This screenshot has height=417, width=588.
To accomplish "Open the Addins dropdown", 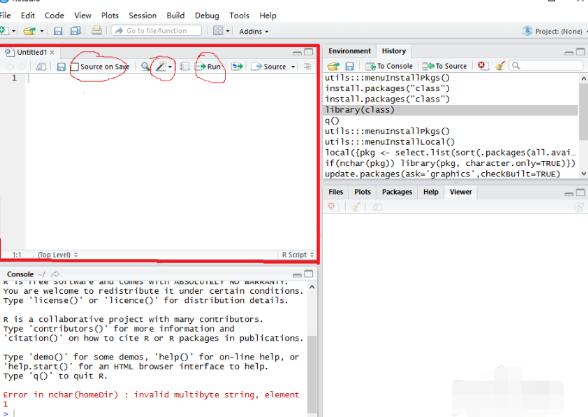I will pos(254,32).
